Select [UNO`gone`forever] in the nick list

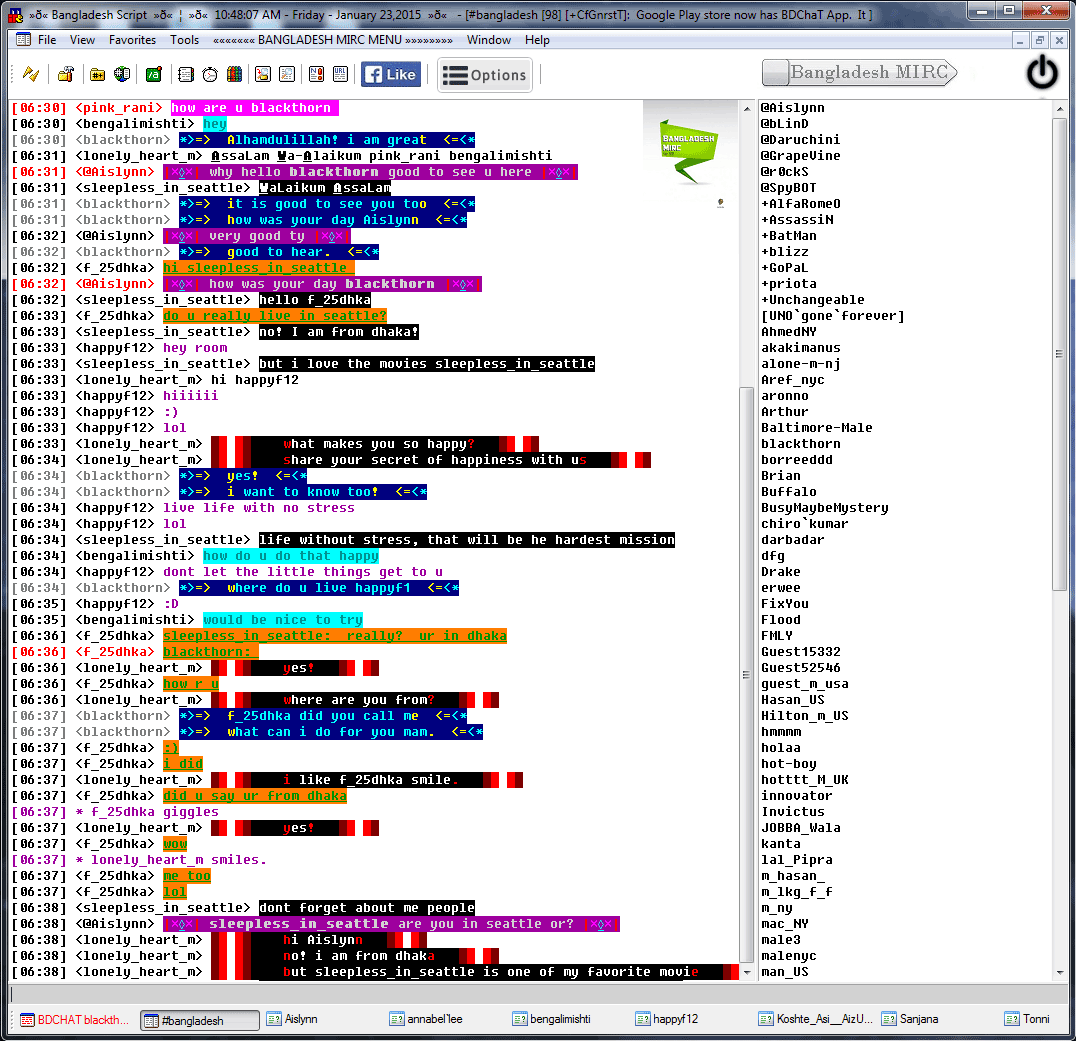click(x=832, y=316)
